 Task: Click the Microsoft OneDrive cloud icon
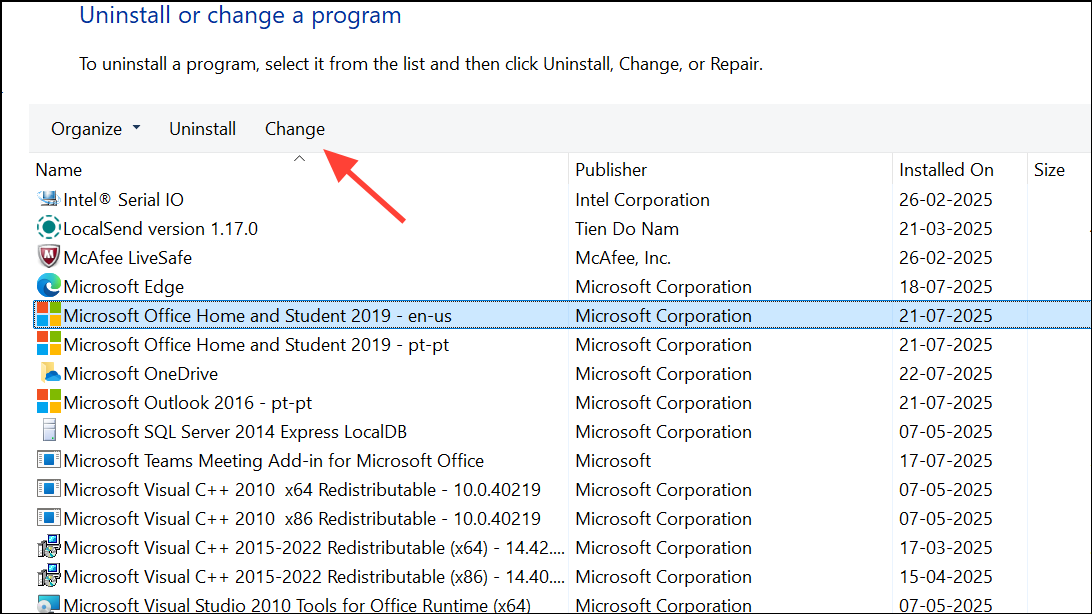pyautogui.click(x=48, y=373)
